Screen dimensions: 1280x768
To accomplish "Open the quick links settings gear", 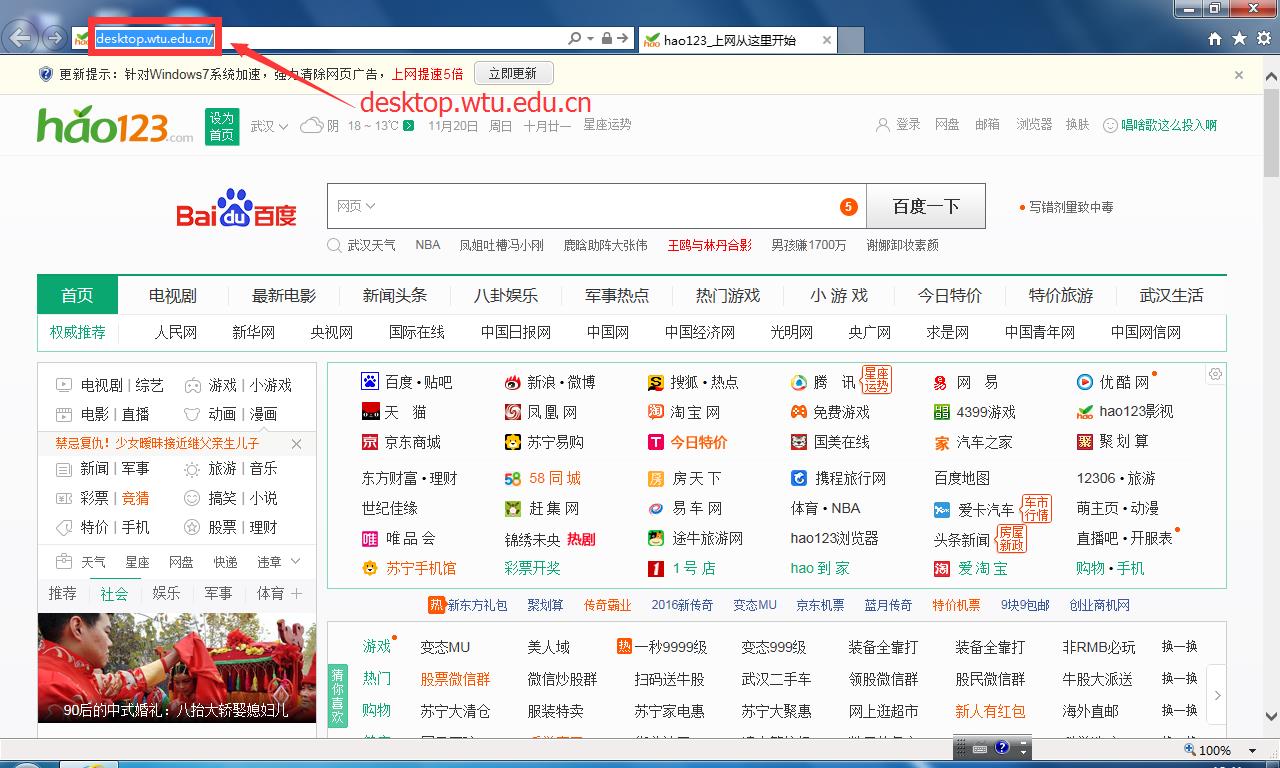I will coord(1215,374).
